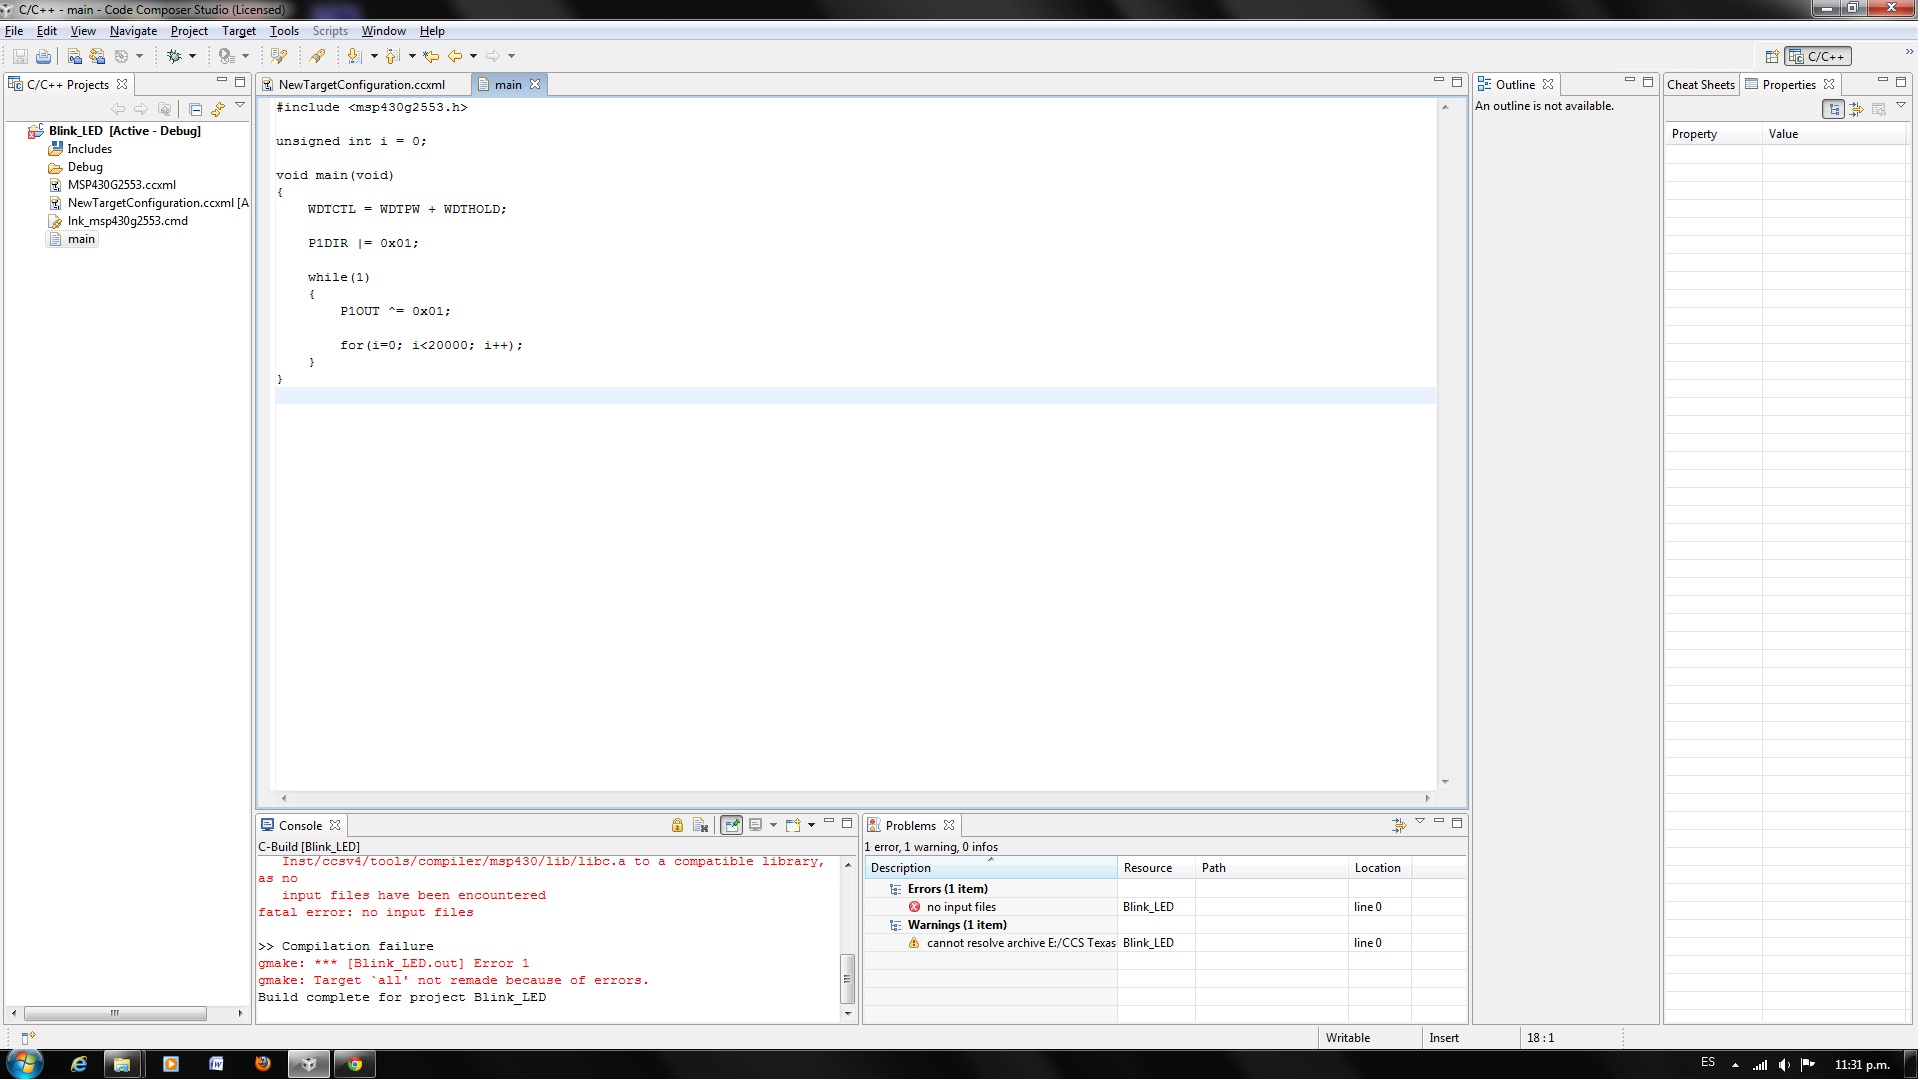Select lnk_msp430g2553.cmd in project tree
1920x1080 pixels.
127,221
